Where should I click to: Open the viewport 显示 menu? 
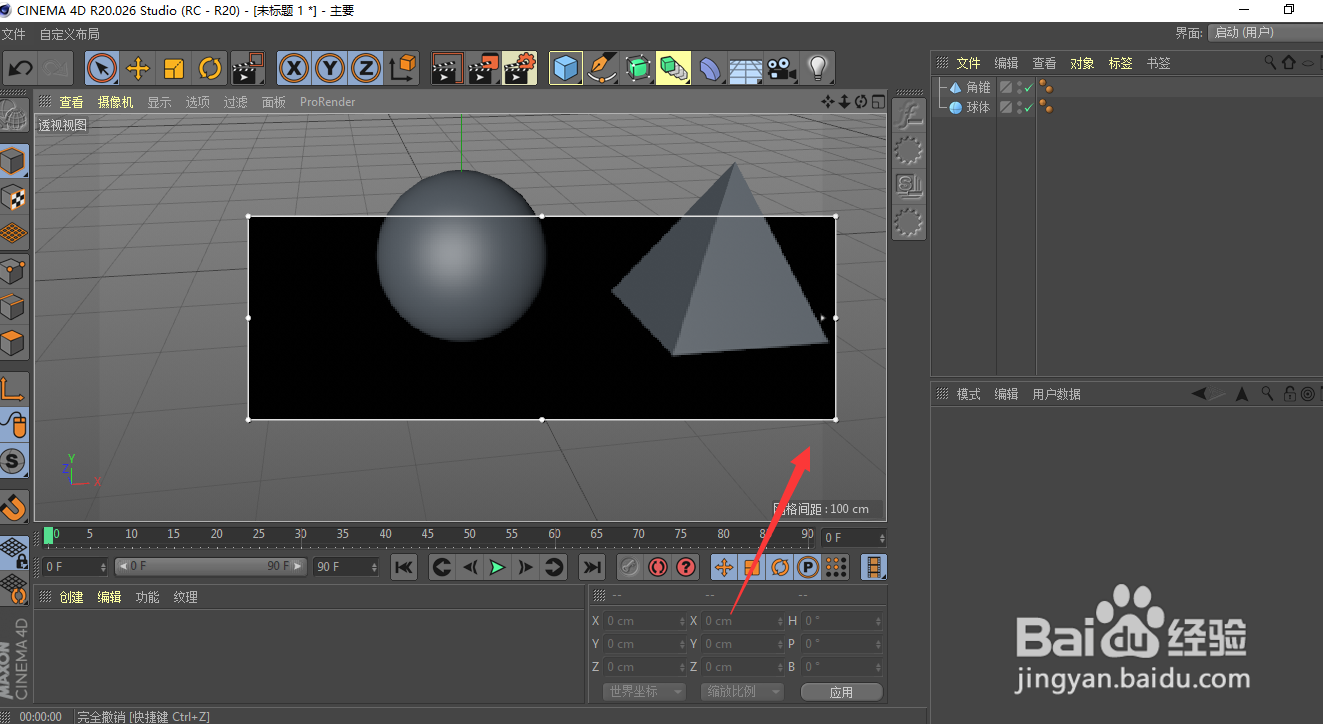point(159,102)
